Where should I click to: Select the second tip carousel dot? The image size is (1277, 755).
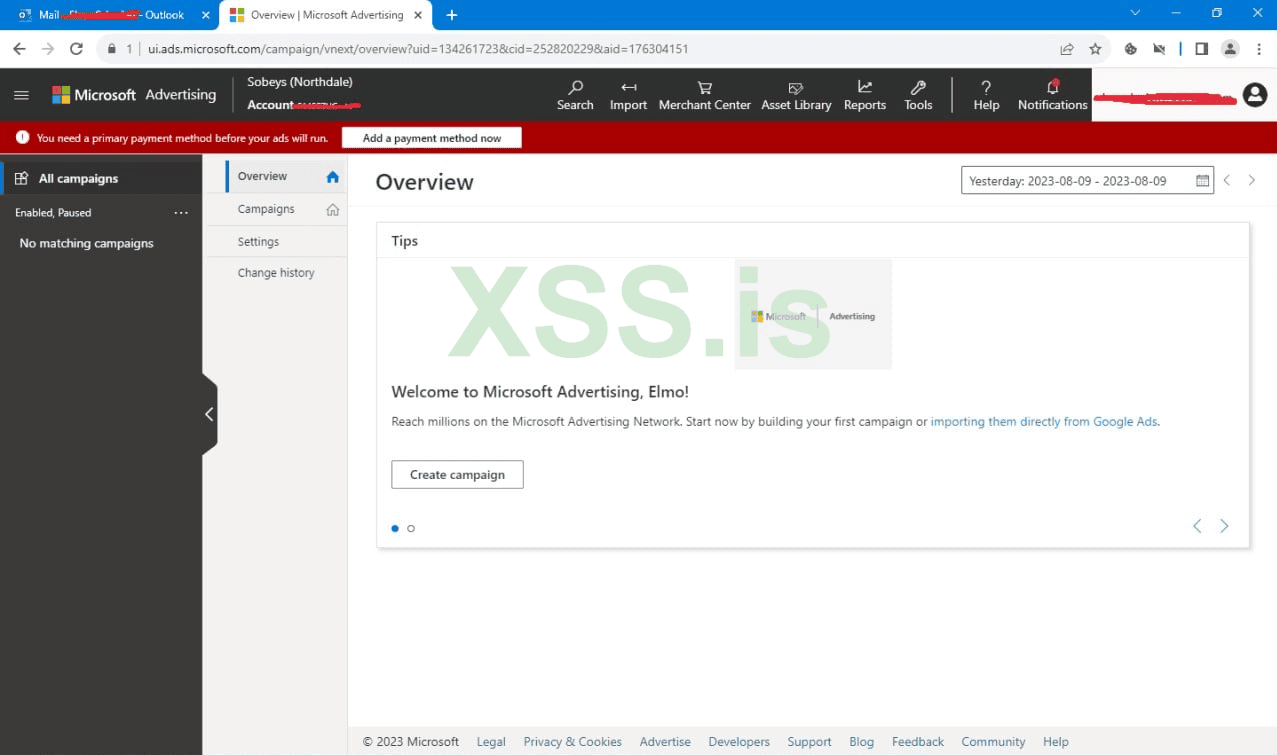point(411,528)
